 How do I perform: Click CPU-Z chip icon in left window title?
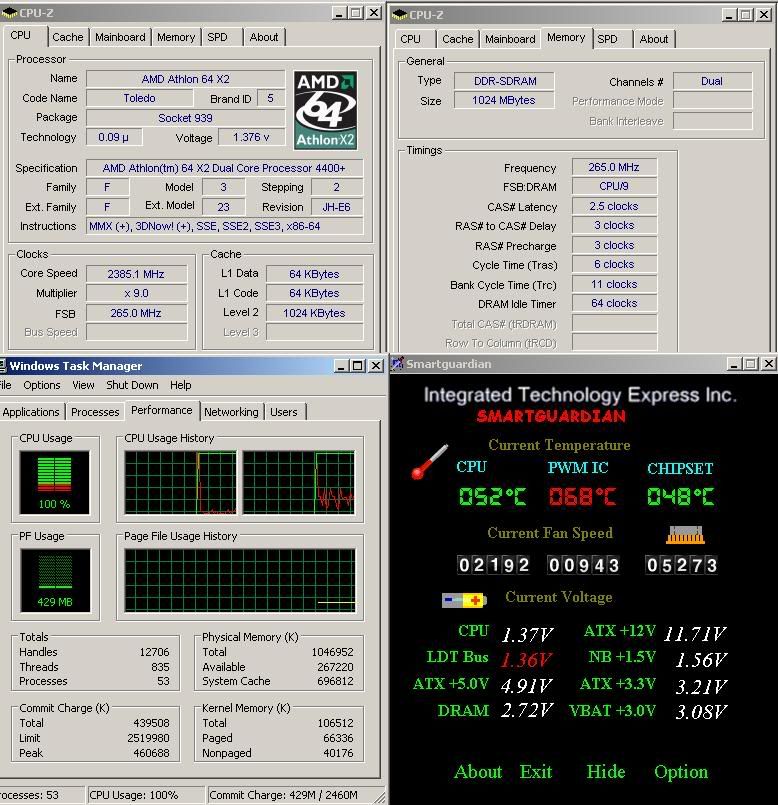tap(10, 13)
